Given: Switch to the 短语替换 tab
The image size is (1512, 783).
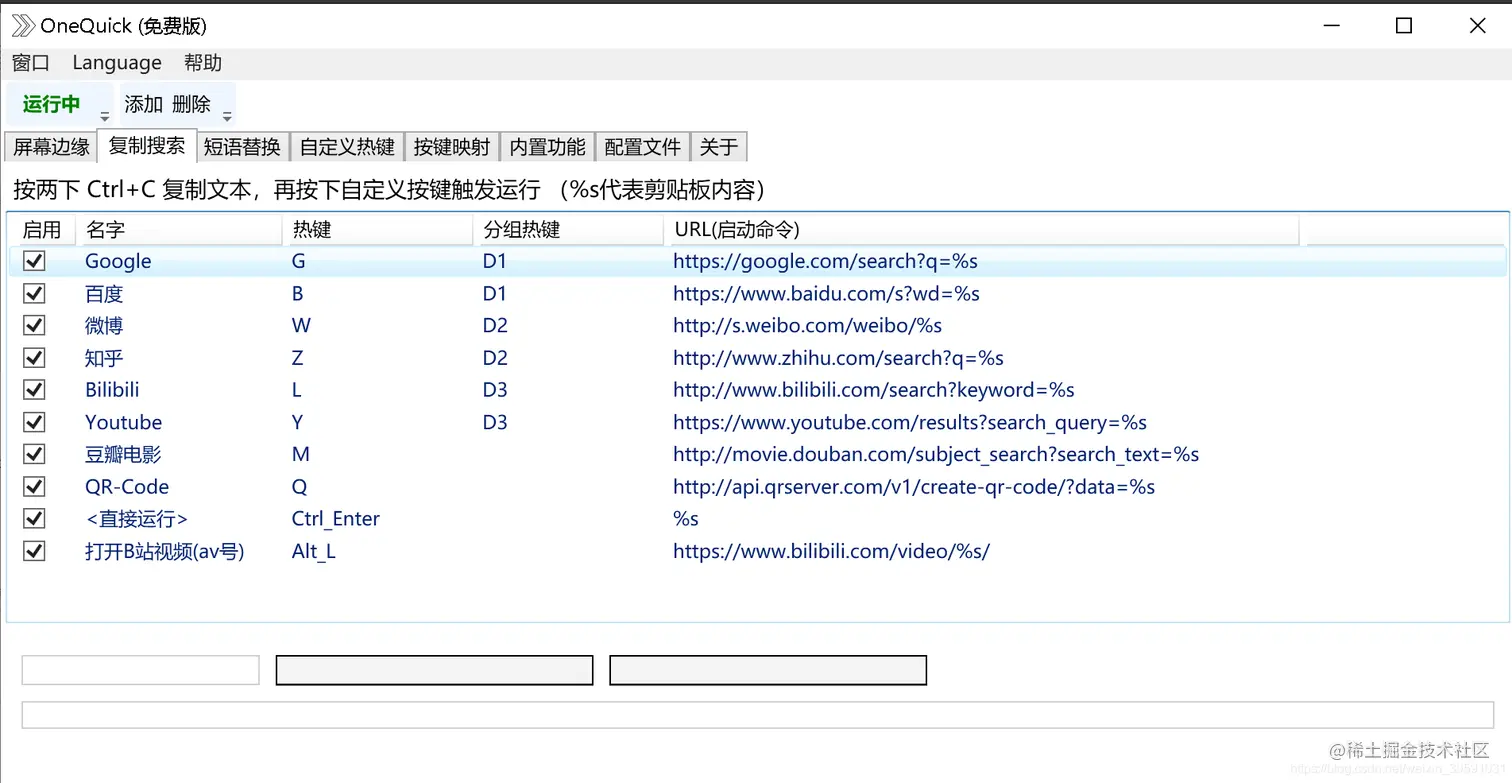Looking at the screenshot, I should 242,147.
